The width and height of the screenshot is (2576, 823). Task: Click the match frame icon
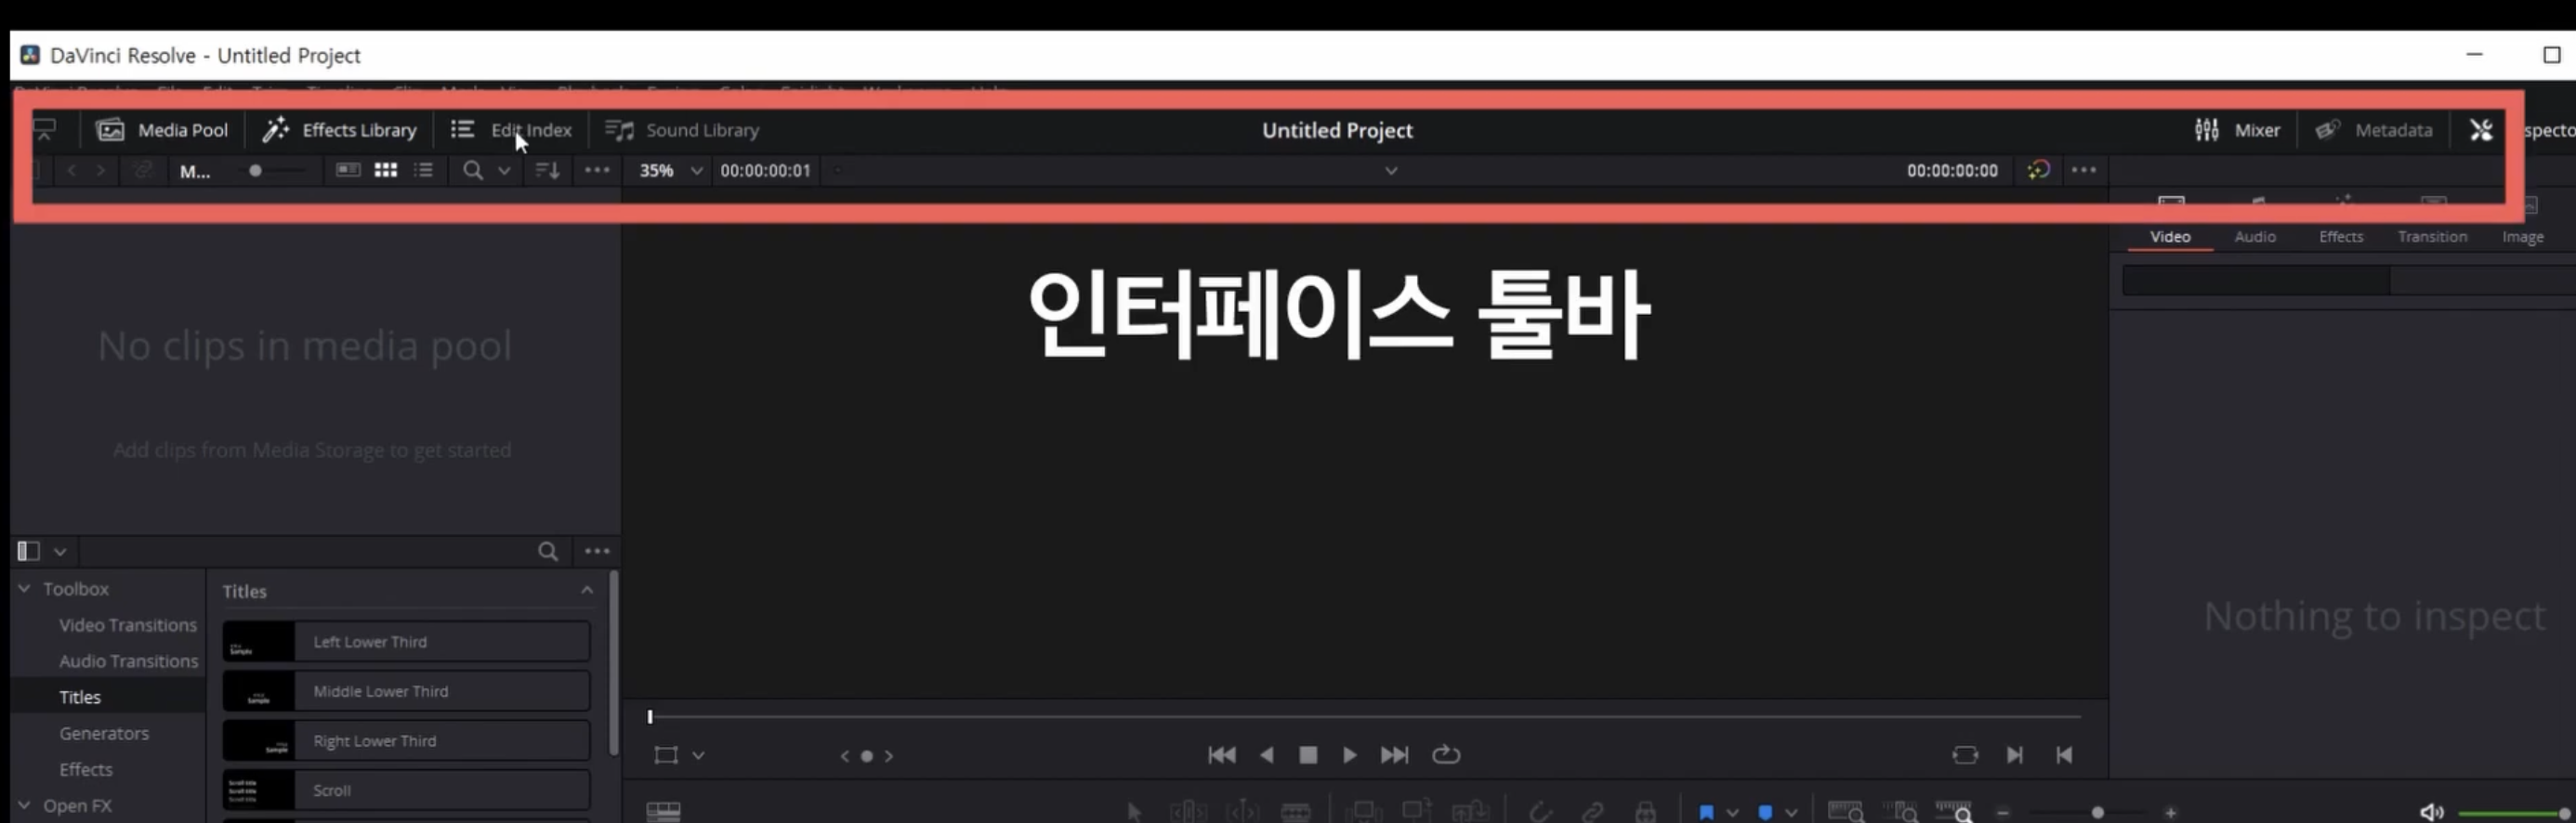(x=1965, y=755)
